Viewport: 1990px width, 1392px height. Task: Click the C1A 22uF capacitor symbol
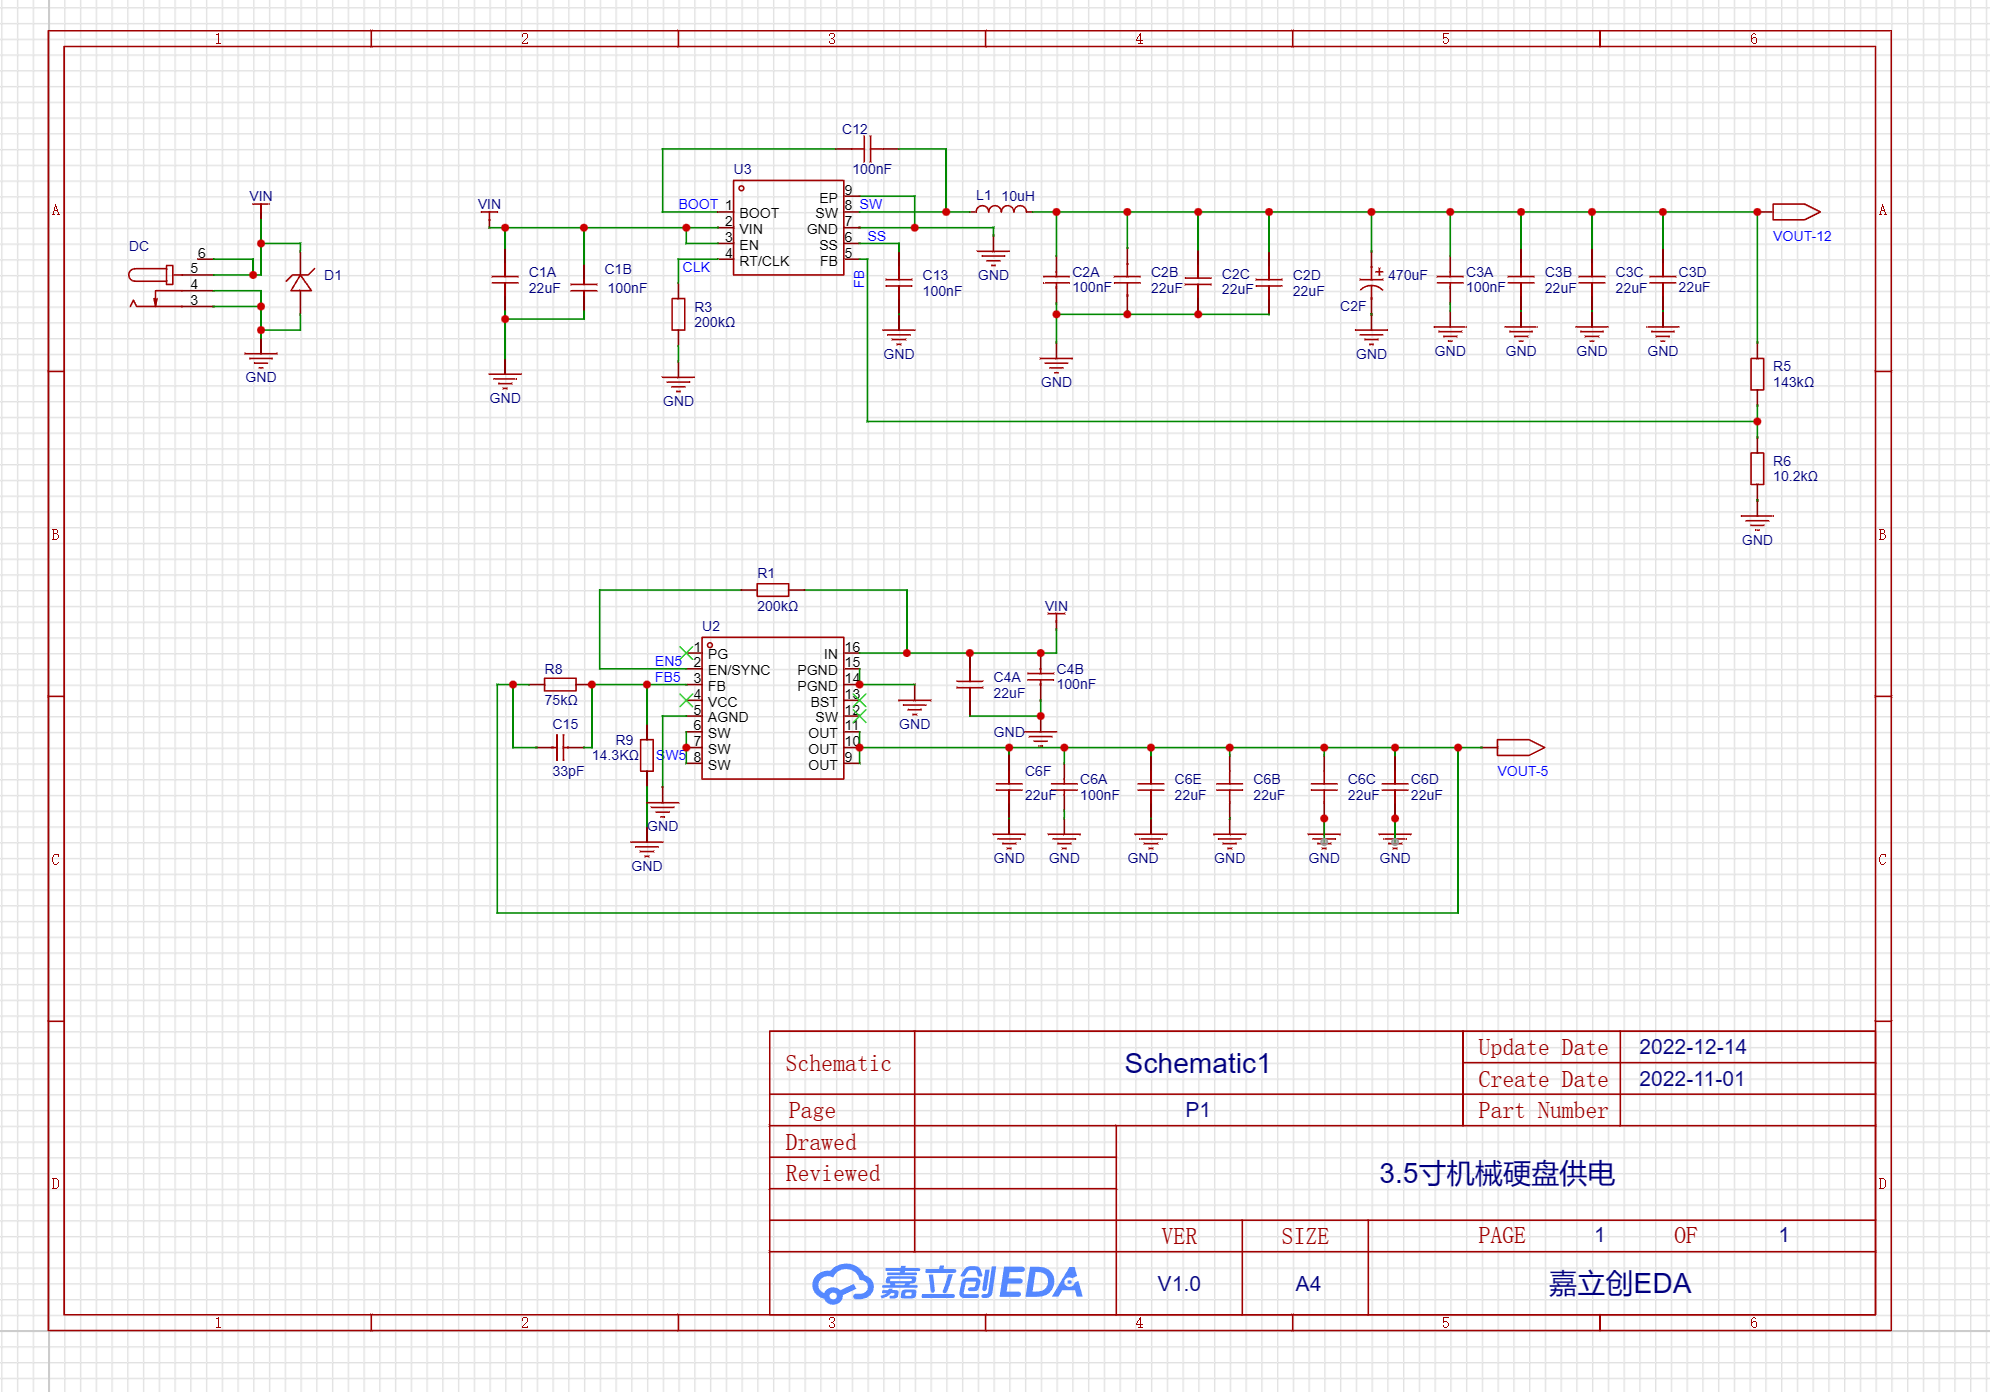[x=505, y=281]
